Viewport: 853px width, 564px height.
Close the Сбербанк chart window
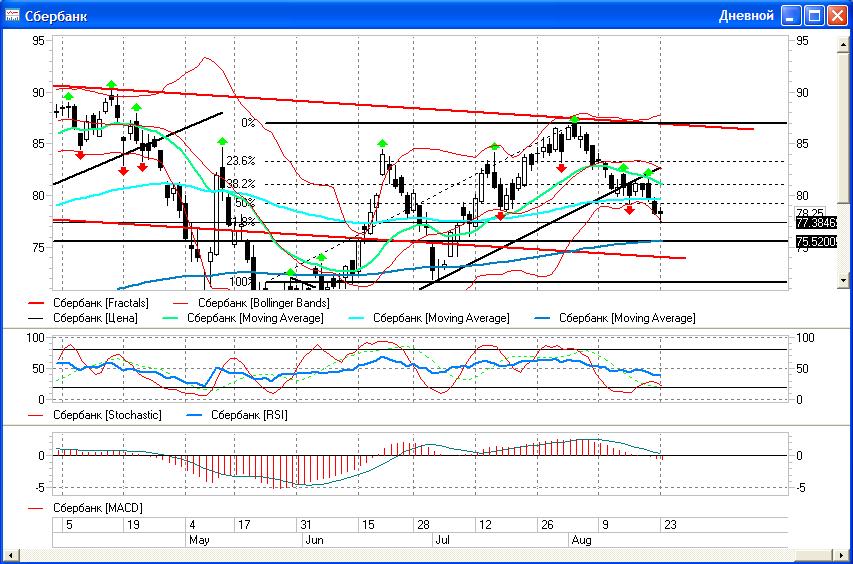(x=837, y=16)
